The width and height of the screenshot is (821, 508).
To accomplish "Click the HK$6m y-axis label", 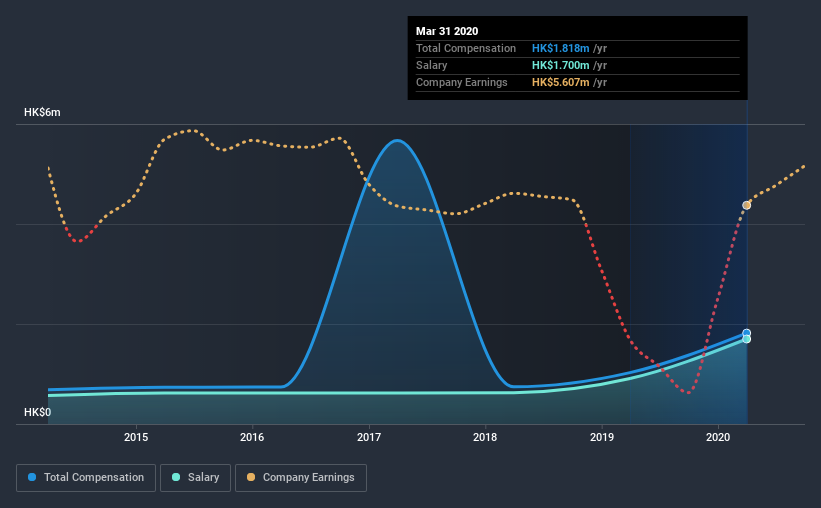I will click(x=42, y=113).
